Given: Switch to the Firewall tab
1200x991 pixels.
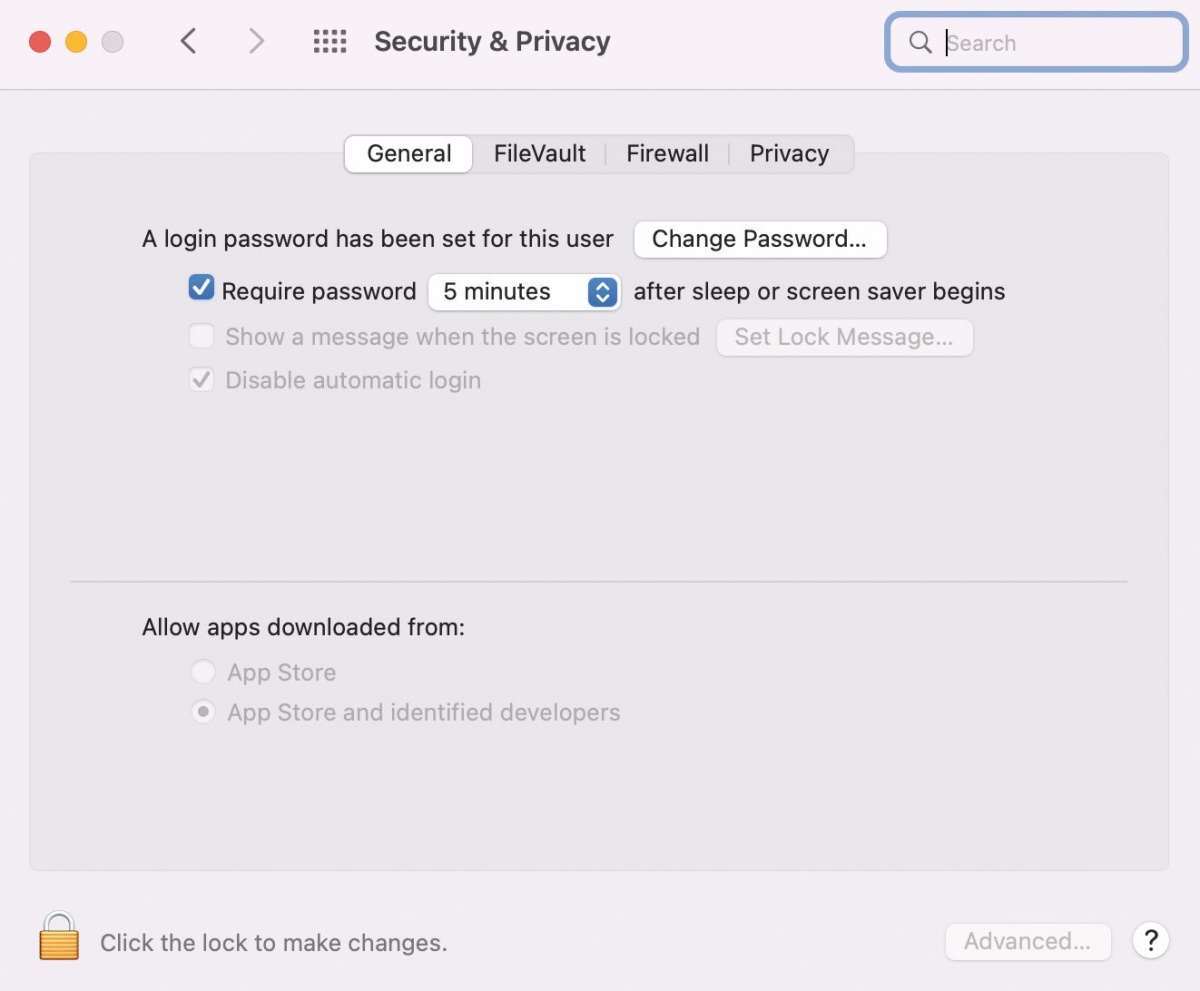Looking at the screenshot, I should point(668,154).
